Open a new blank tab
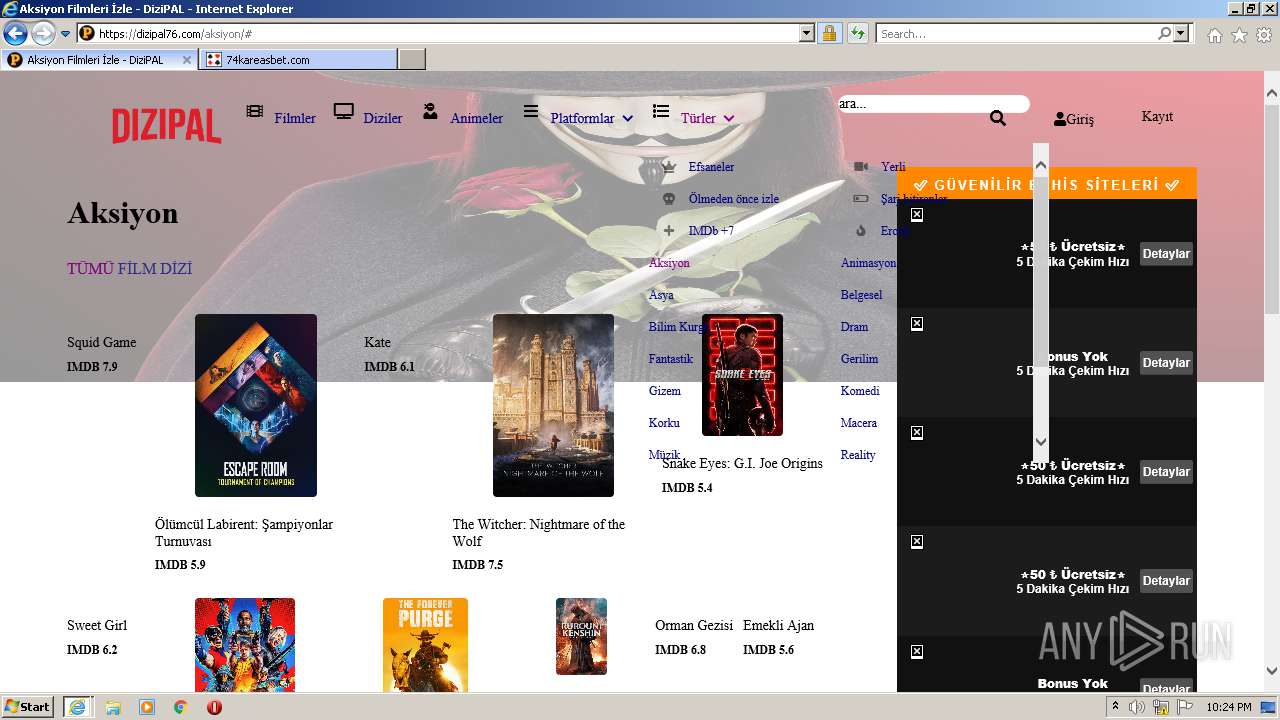The width and height of the screenshot is (1280, 720). pyautogui.click(x=412, y=60)
